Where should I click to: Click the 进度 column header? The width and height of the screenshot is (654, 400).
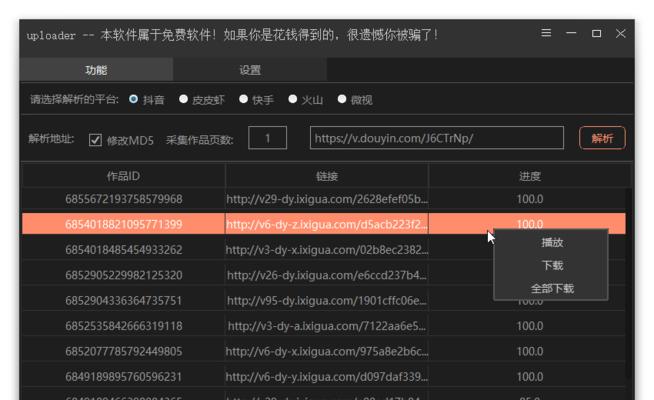click(x=529, y=176)
